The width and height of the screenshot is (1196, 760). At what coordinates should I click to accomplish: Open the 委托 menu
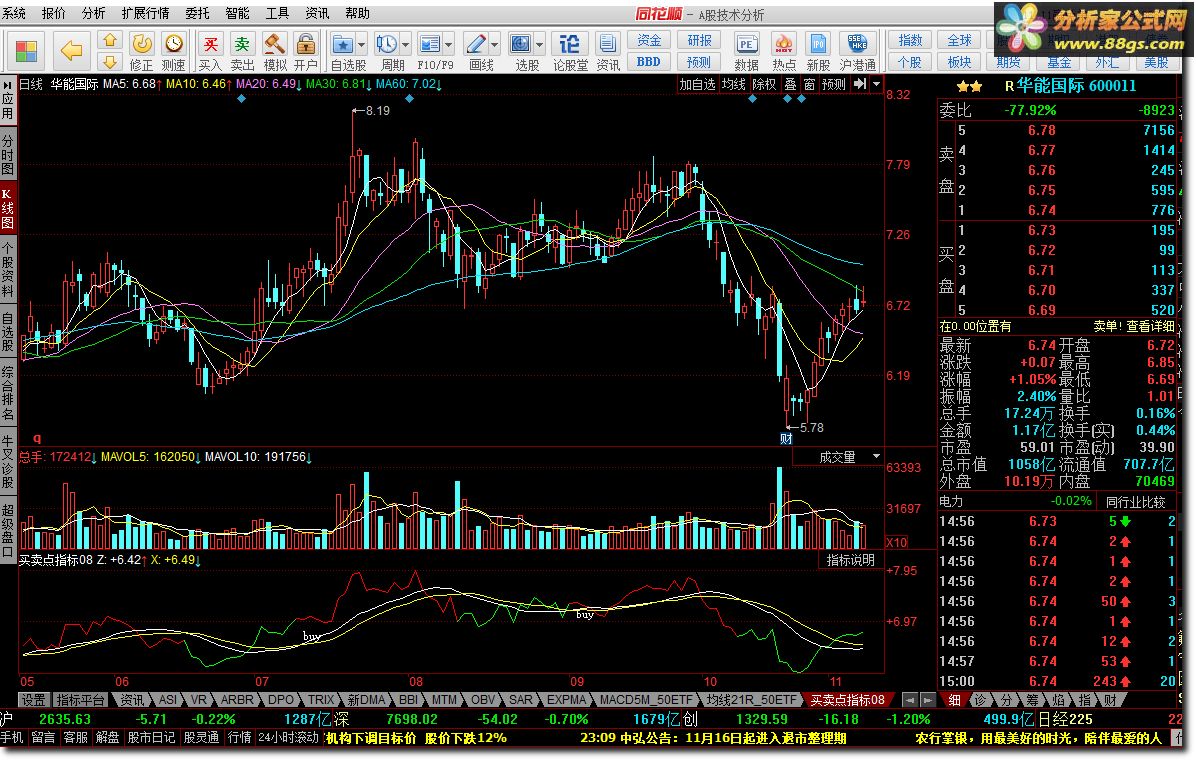tap(197, 13)
